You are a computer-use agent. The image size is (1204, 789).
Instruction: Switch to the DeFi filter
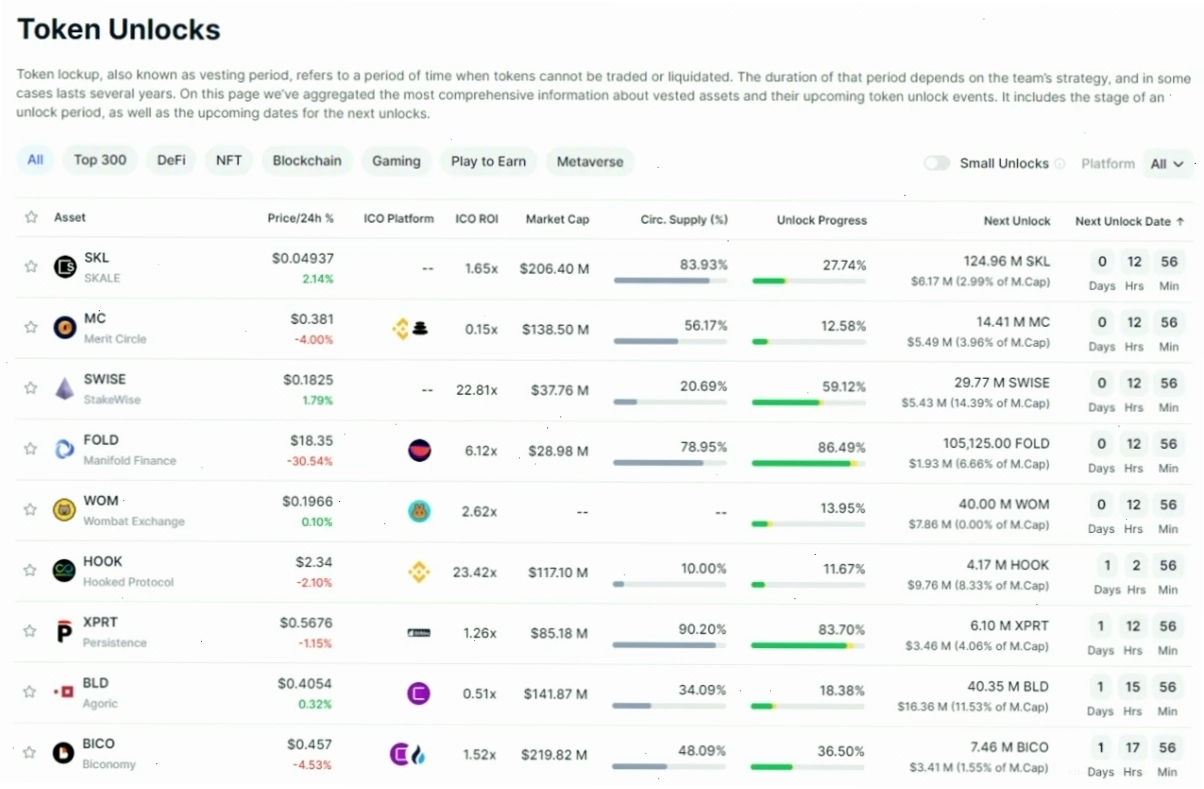tap(171, 160)
